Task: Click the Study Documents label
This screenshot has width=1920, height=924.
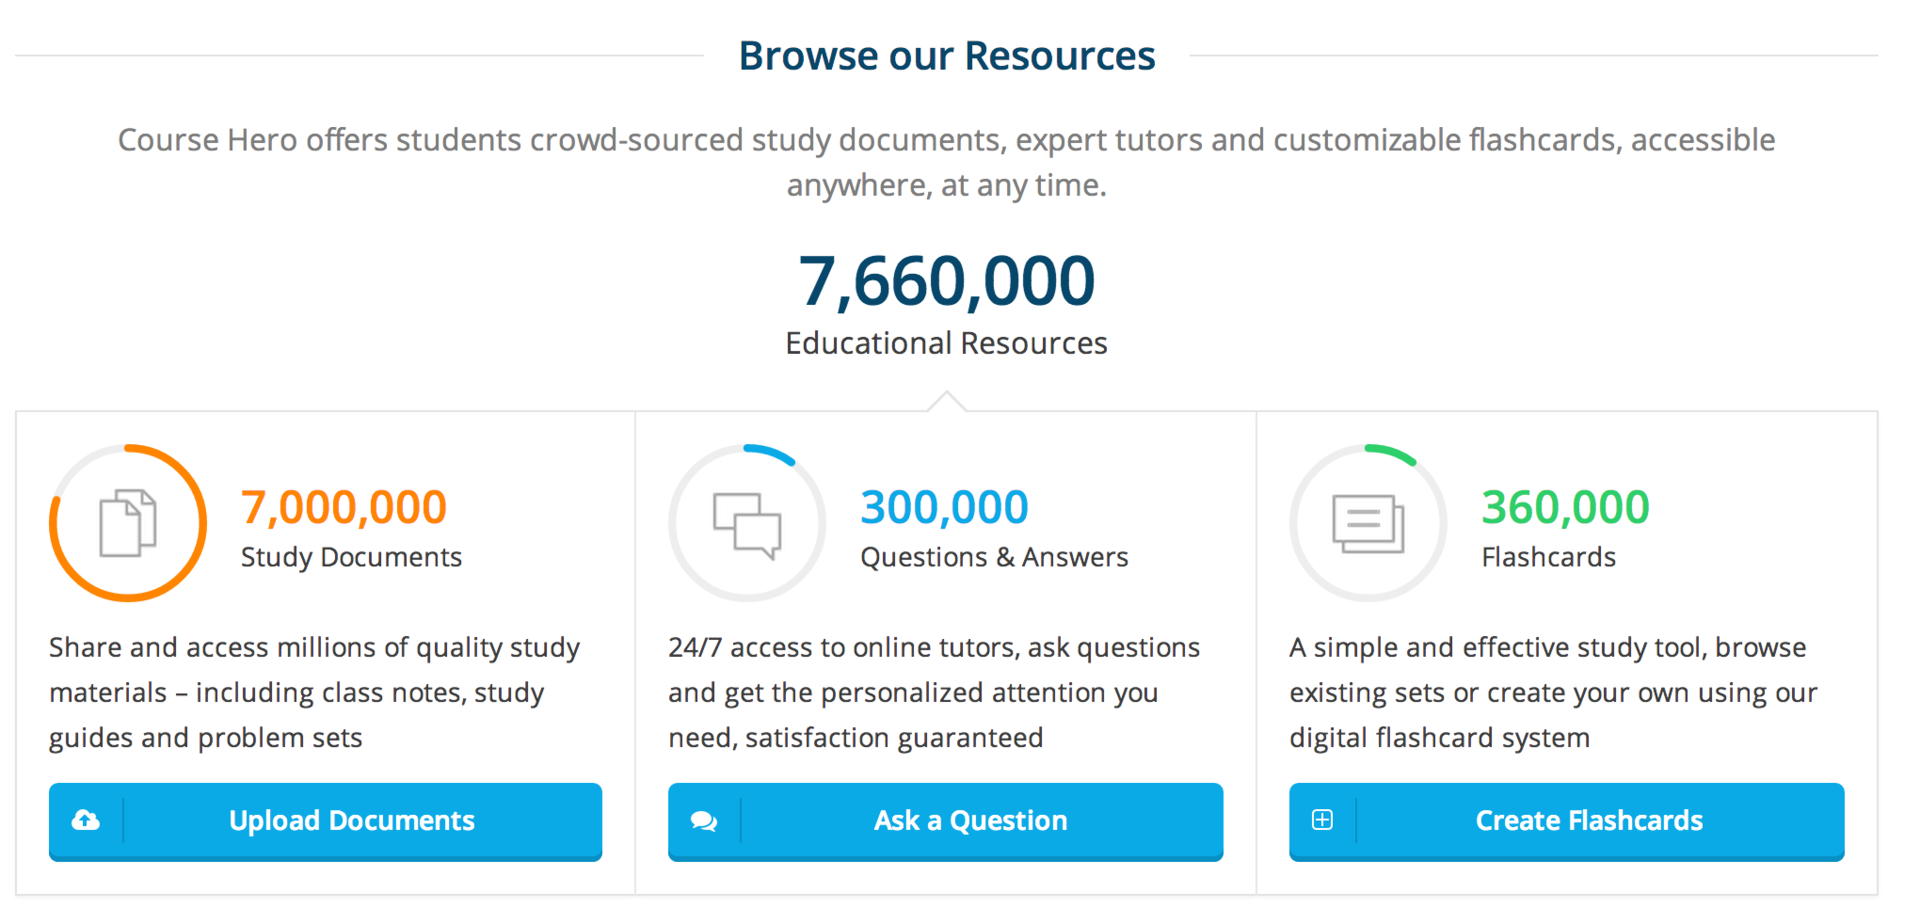Action: click(x=351, y=557)
